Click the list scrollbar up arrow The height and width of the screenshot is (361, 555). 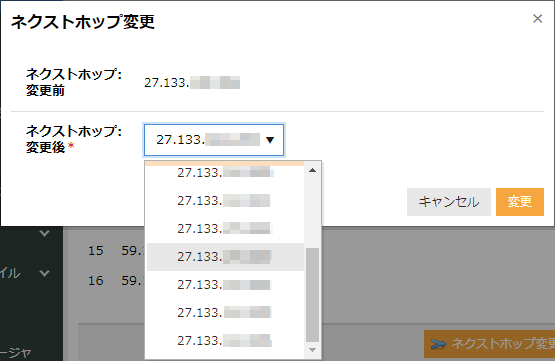312,171
